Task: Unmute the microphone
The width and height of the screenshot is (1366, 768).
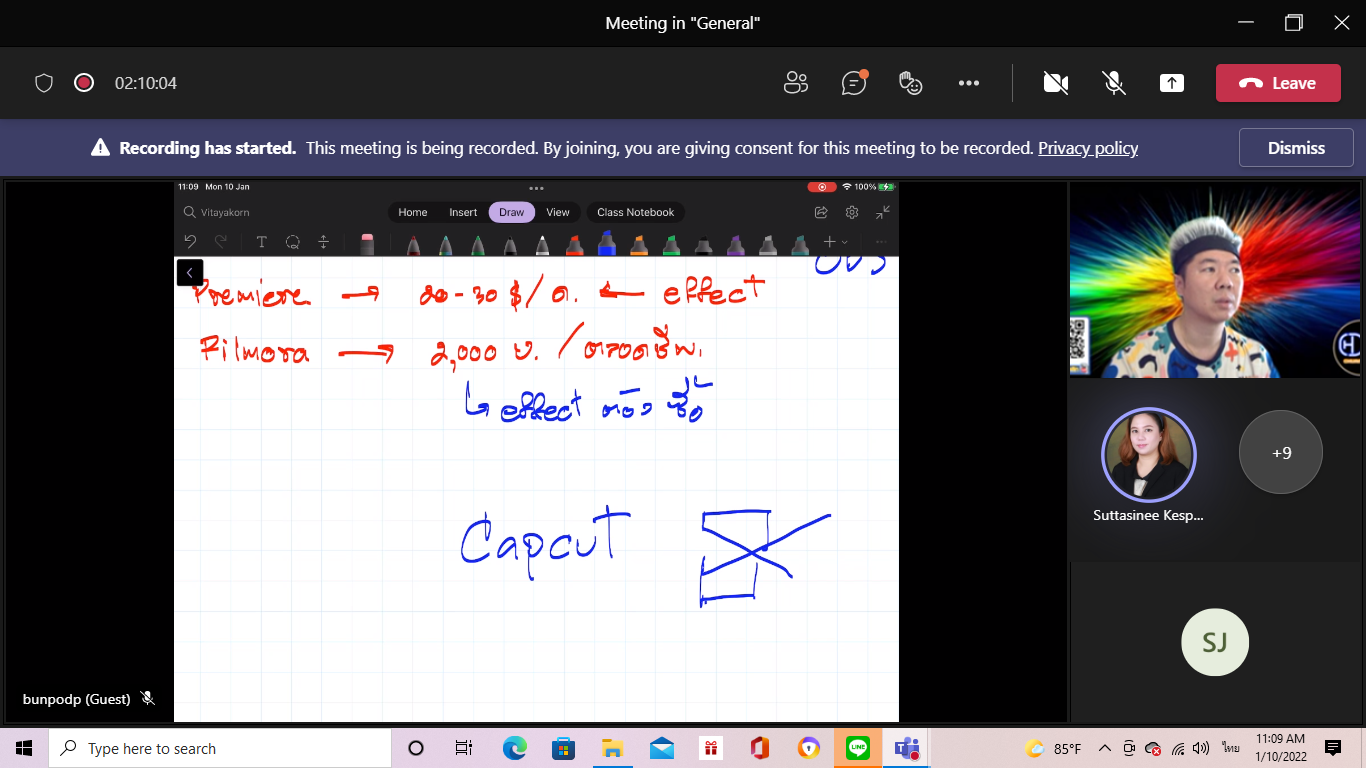Action: (x=1114, y=83)
